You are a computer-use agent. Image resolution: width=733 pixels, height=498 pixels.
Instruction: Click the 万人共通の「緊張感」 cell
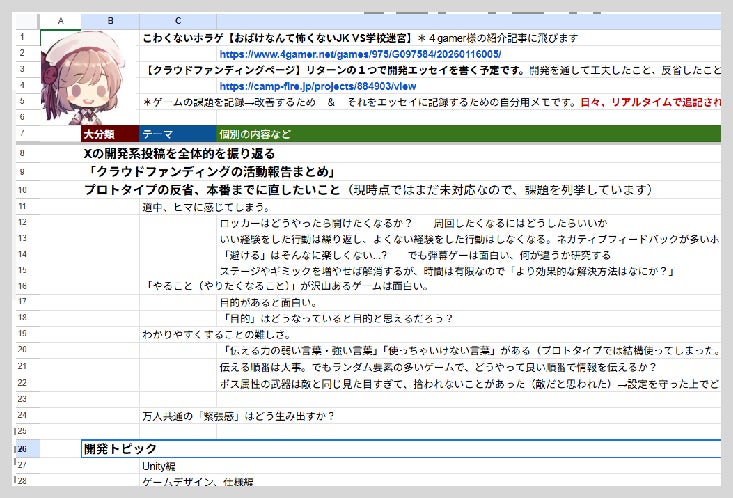point(238,415)
